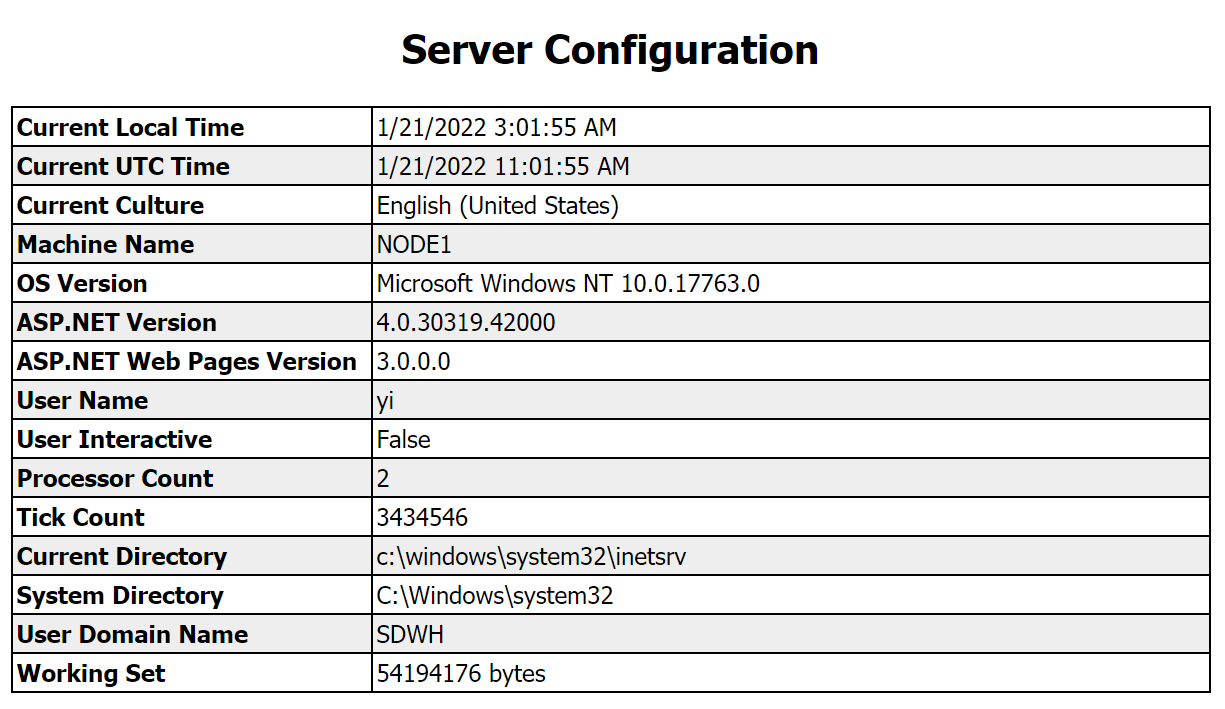Select the System Directory path C:\Windows\system32

point(495,596)
